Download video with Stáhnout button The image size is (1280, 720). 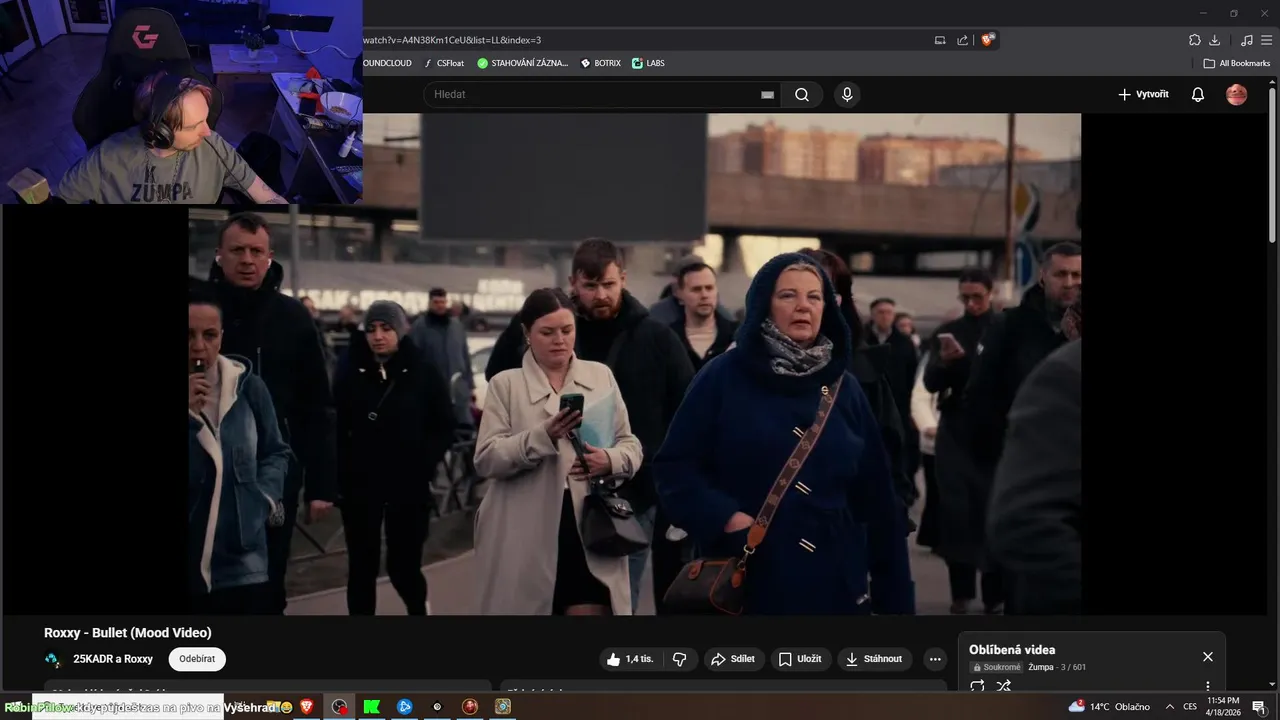[x=874, y=659]
